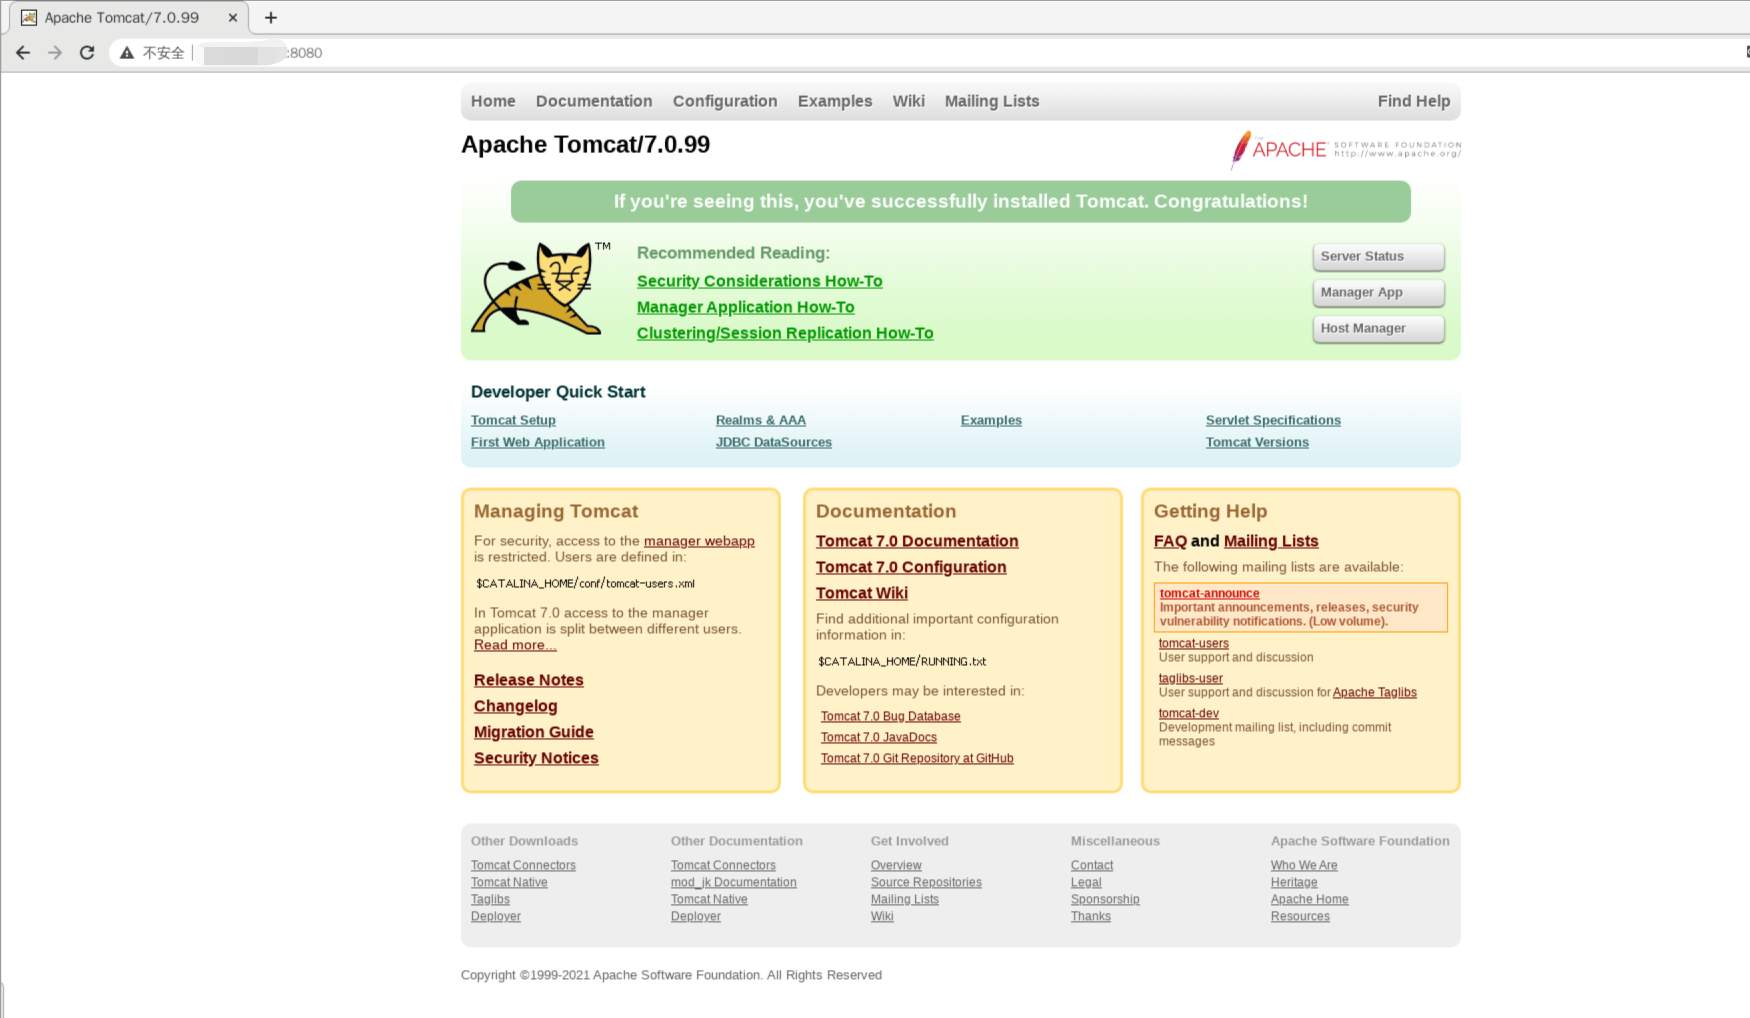Click the manager webapp link
Screen dimensions: 1750x1018
[699, 541]
